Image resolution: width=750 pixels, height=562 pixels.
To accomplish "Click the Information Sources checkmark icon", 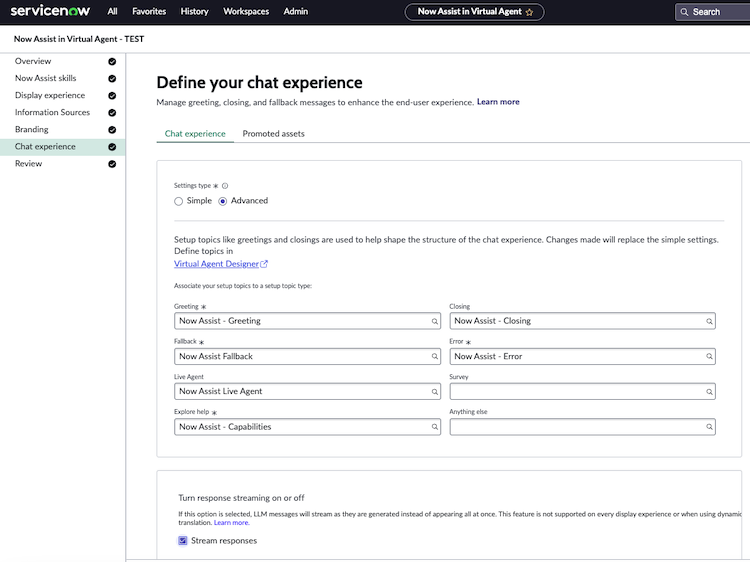I will click(112, 113).
